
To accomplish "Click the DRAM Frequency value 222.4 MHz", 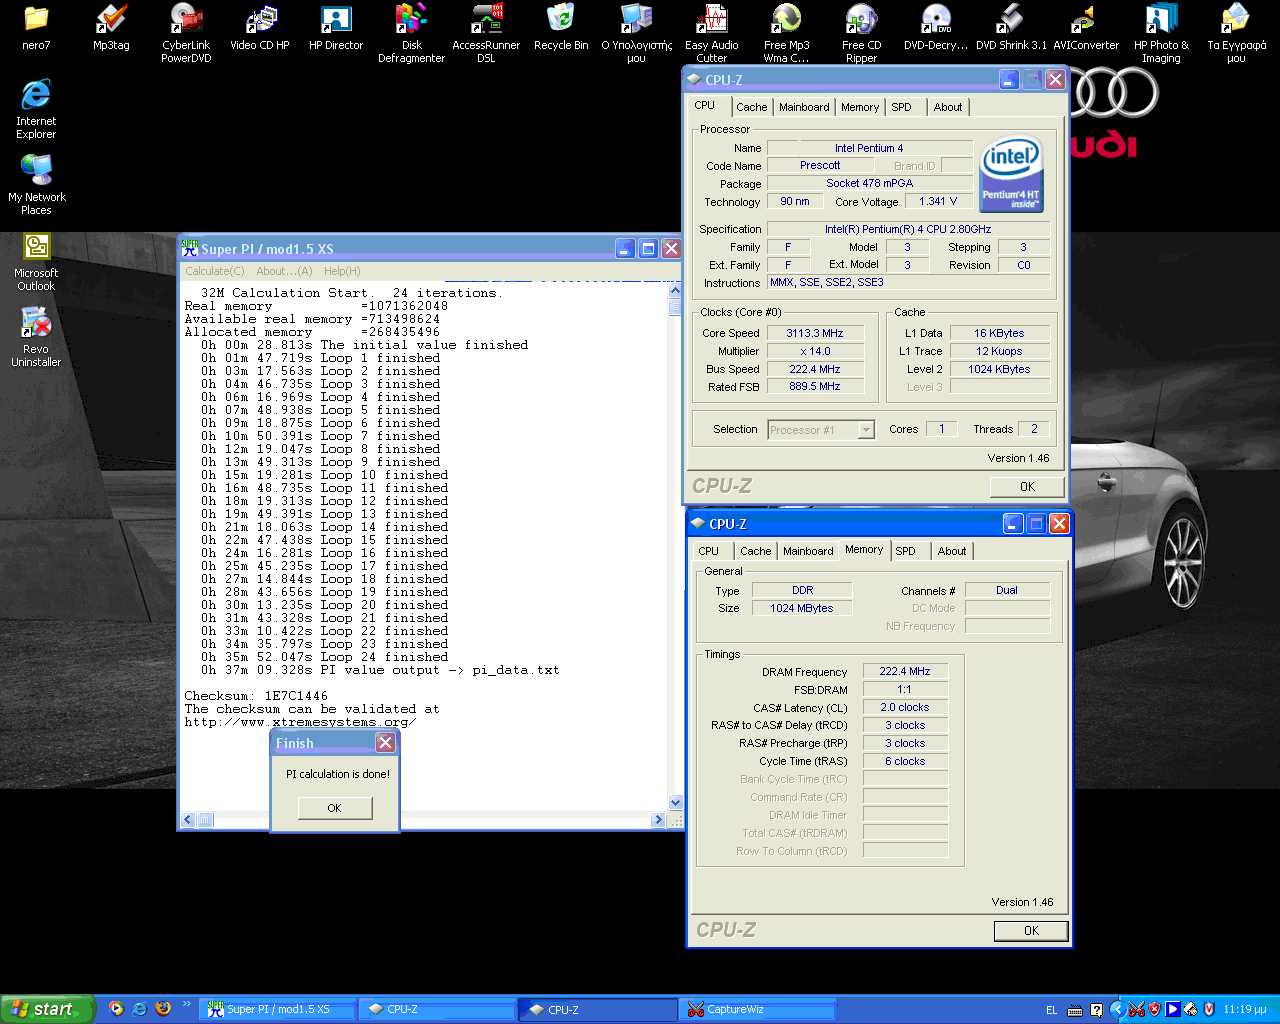I will pos(905,671).
